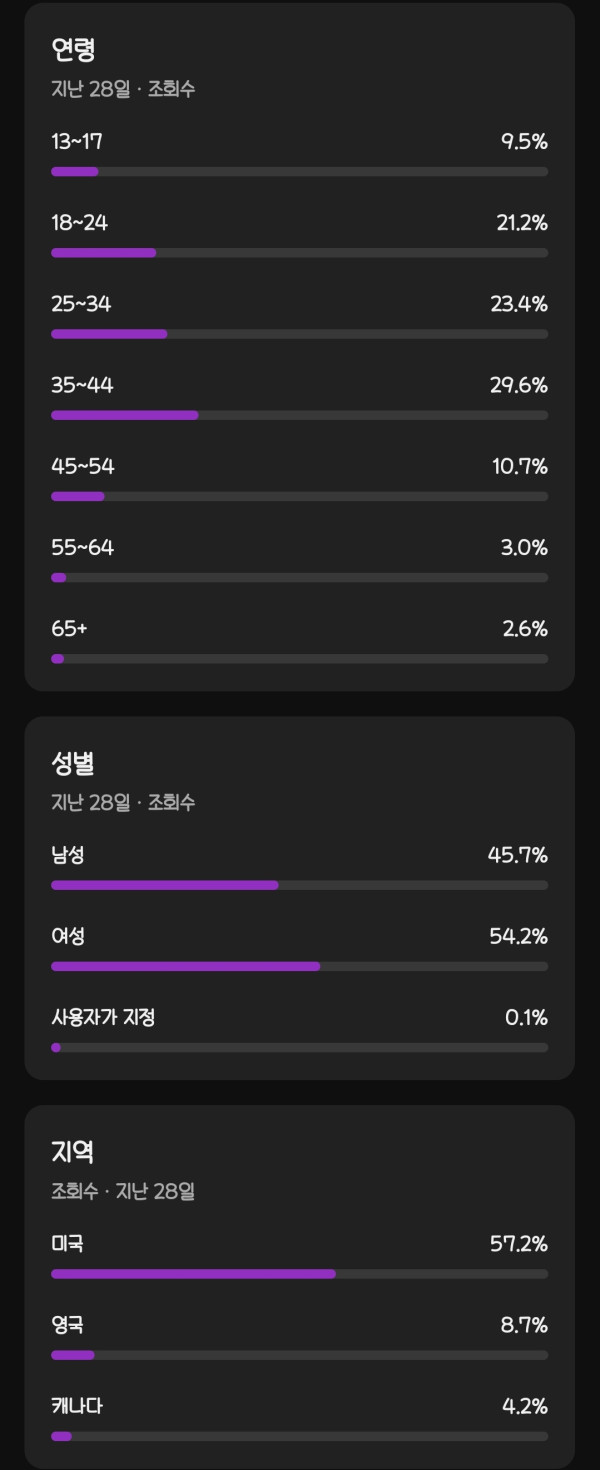
Task: Click the 0.1% value for 사용자가 지정
Action: click(526, 1018)
